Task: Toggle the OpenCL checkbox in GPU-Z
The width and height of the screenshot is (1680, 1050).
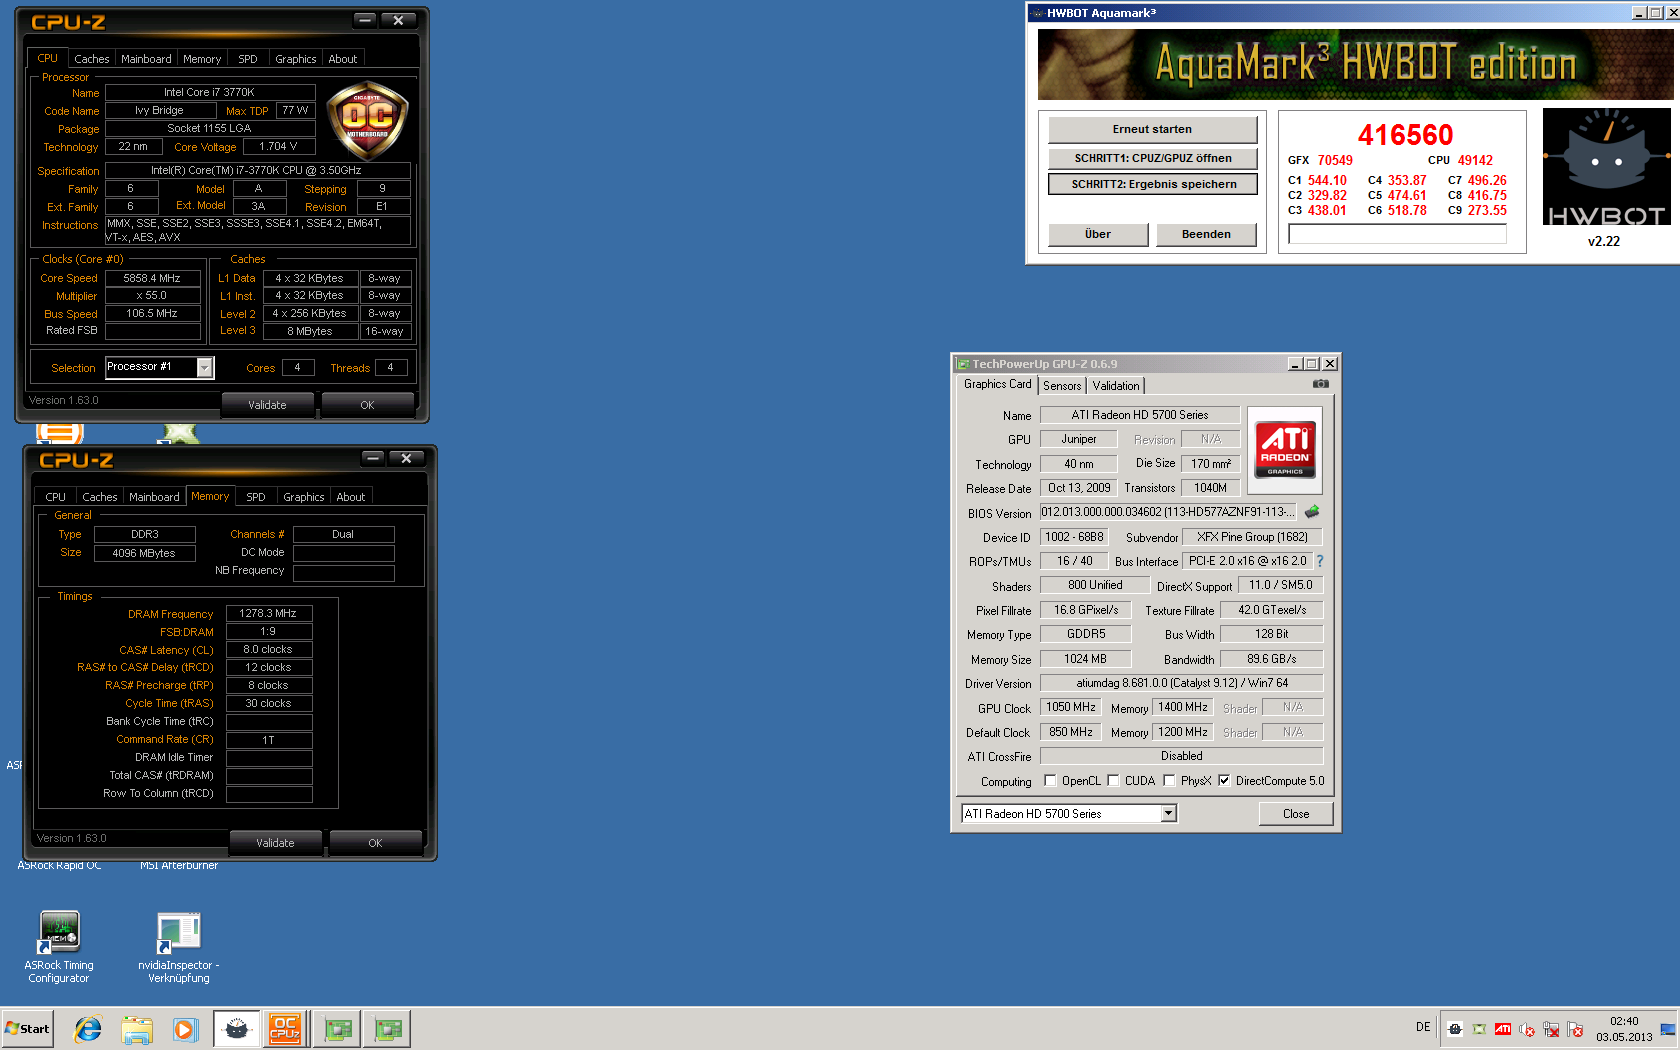Action: click(x=1050, y=781)
